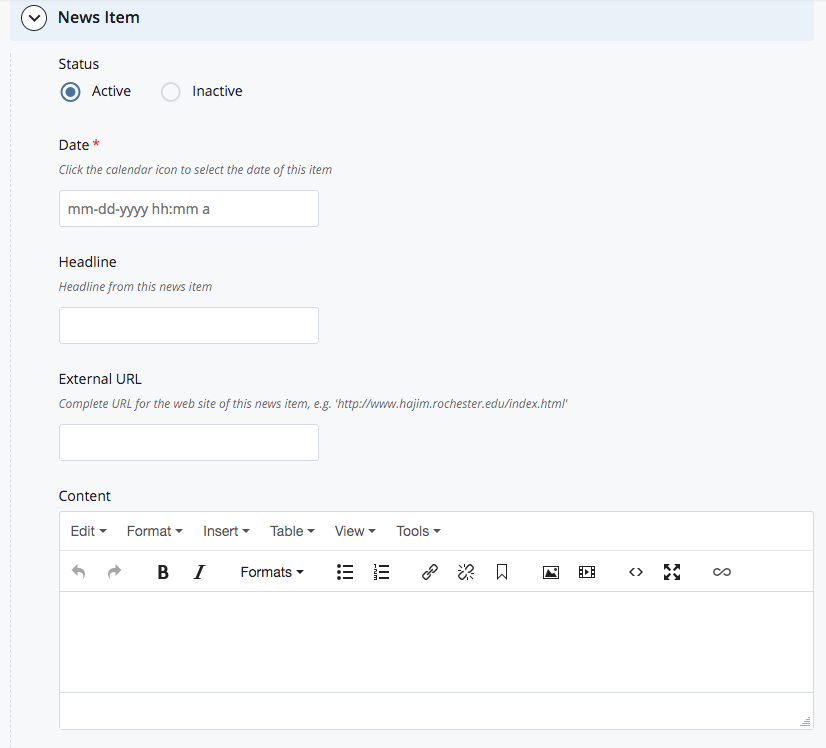Click the insert media video icon
826x748 pixels.
pos(587,572)
